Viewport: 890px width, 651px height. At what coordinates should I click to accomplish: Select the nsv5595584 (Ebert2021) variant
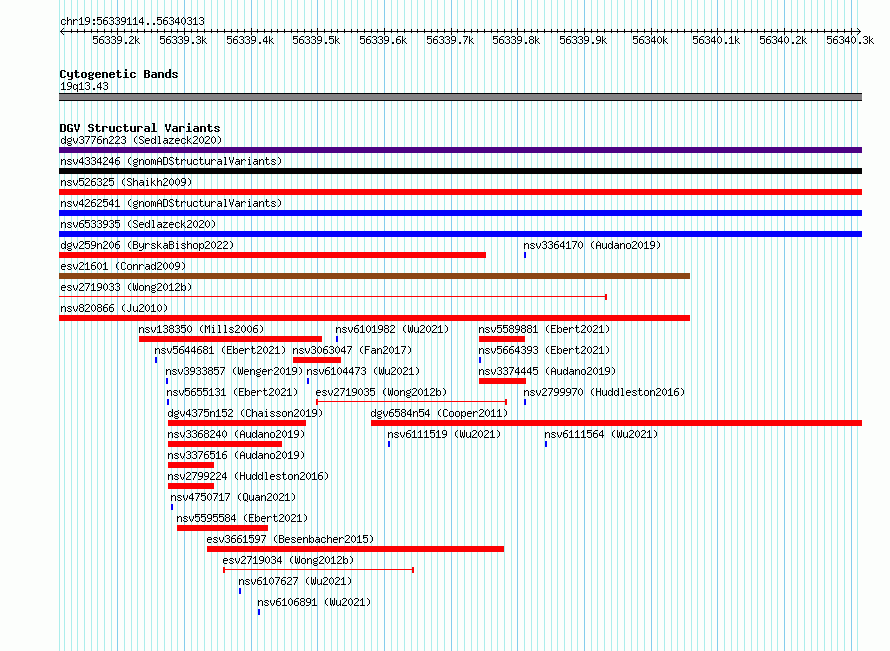(222, 528)
